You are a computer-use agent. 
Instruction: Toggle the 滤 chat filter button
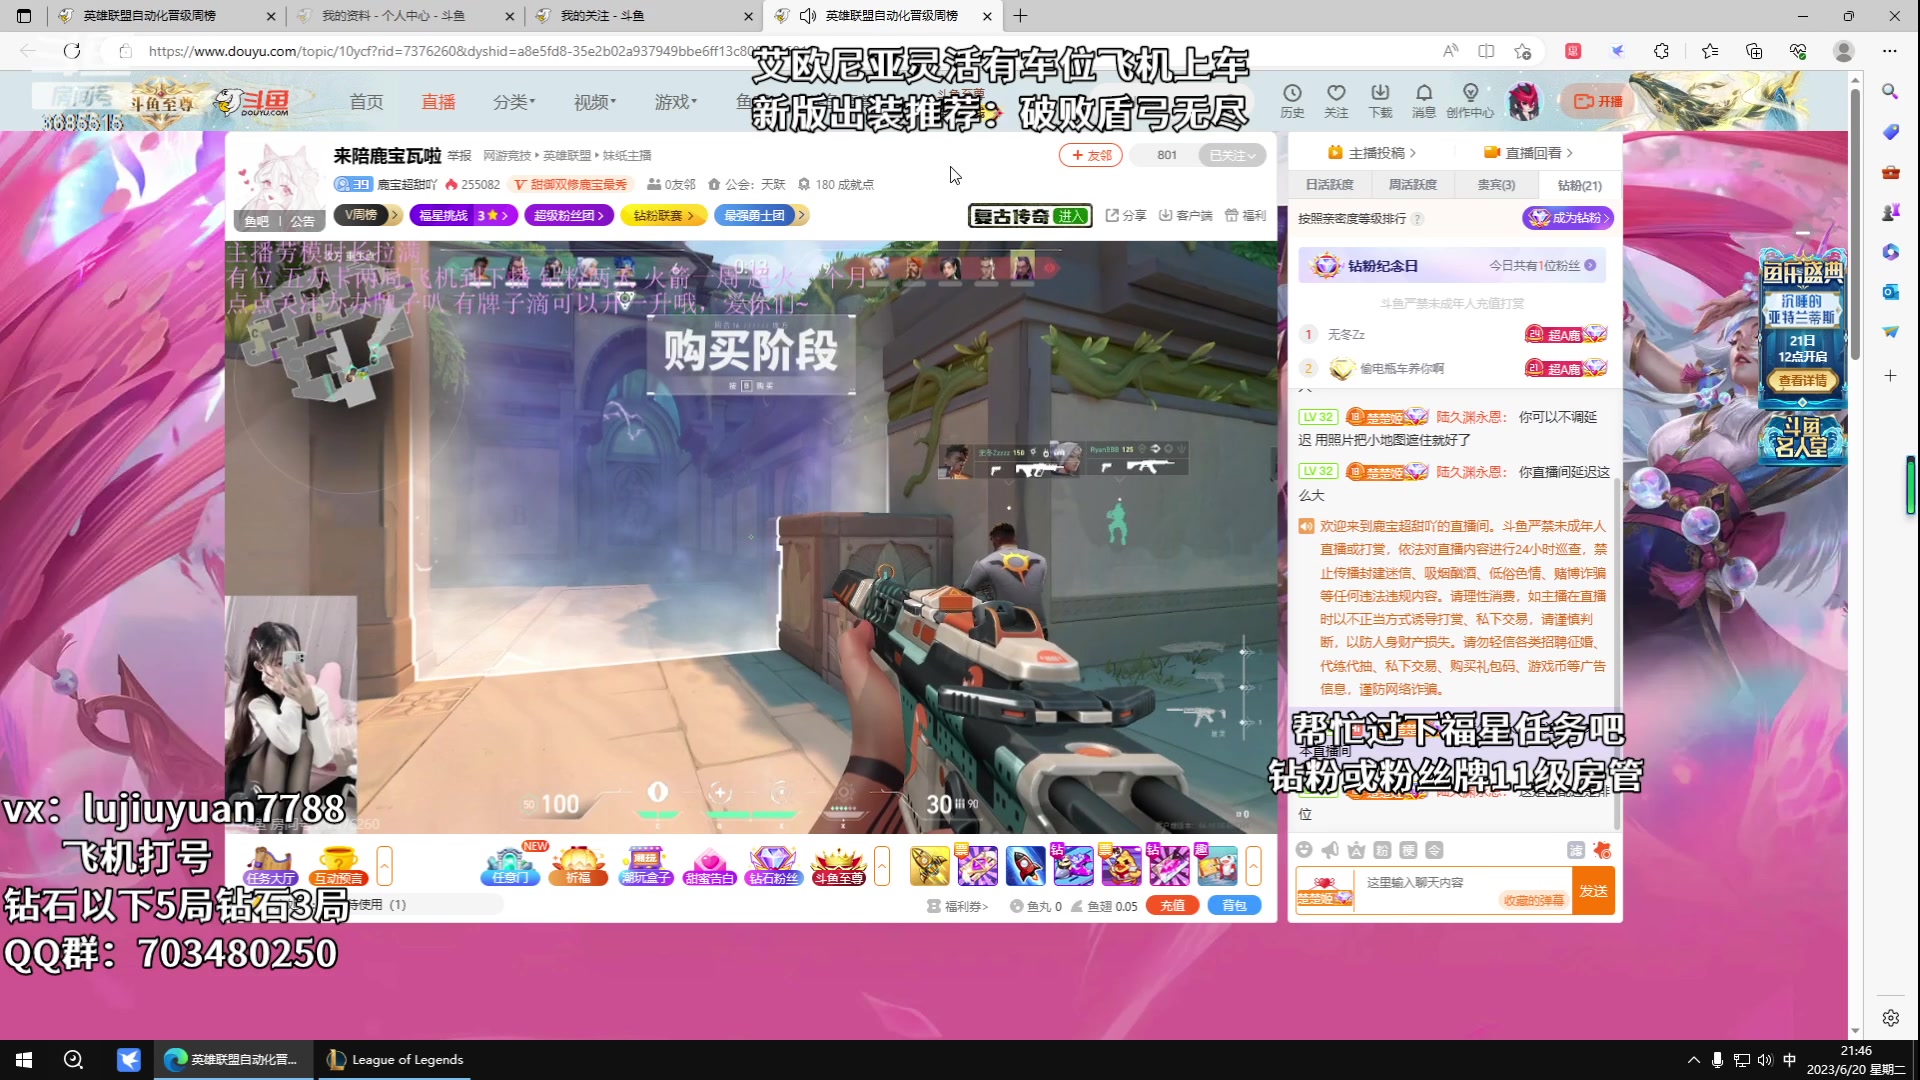click(x=1576, y=850)
